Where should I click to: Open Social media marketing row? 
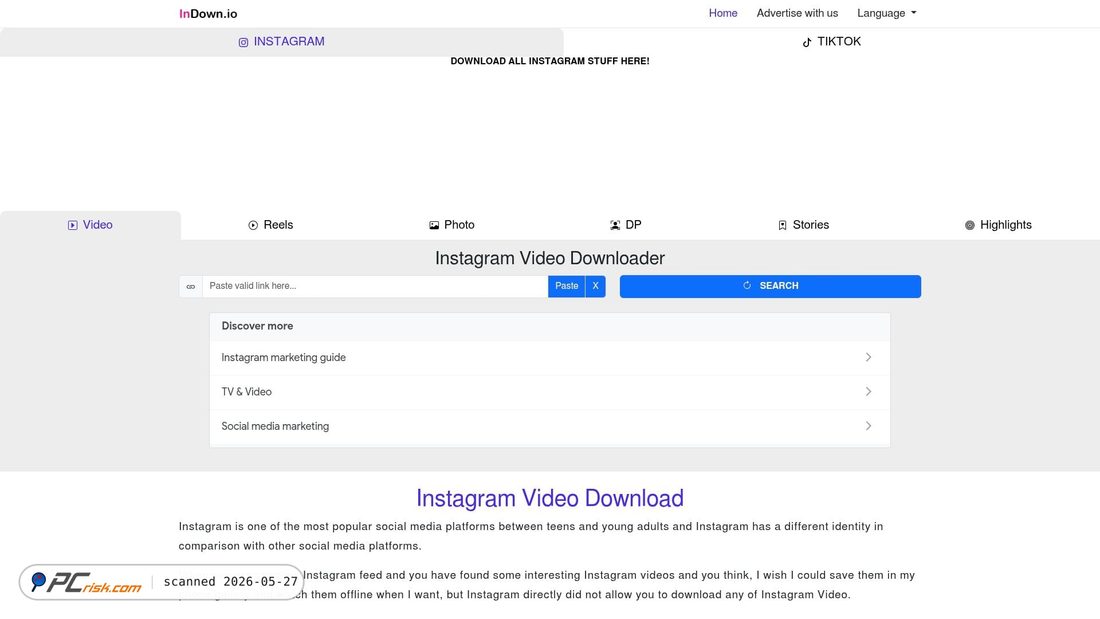(550, 427)
